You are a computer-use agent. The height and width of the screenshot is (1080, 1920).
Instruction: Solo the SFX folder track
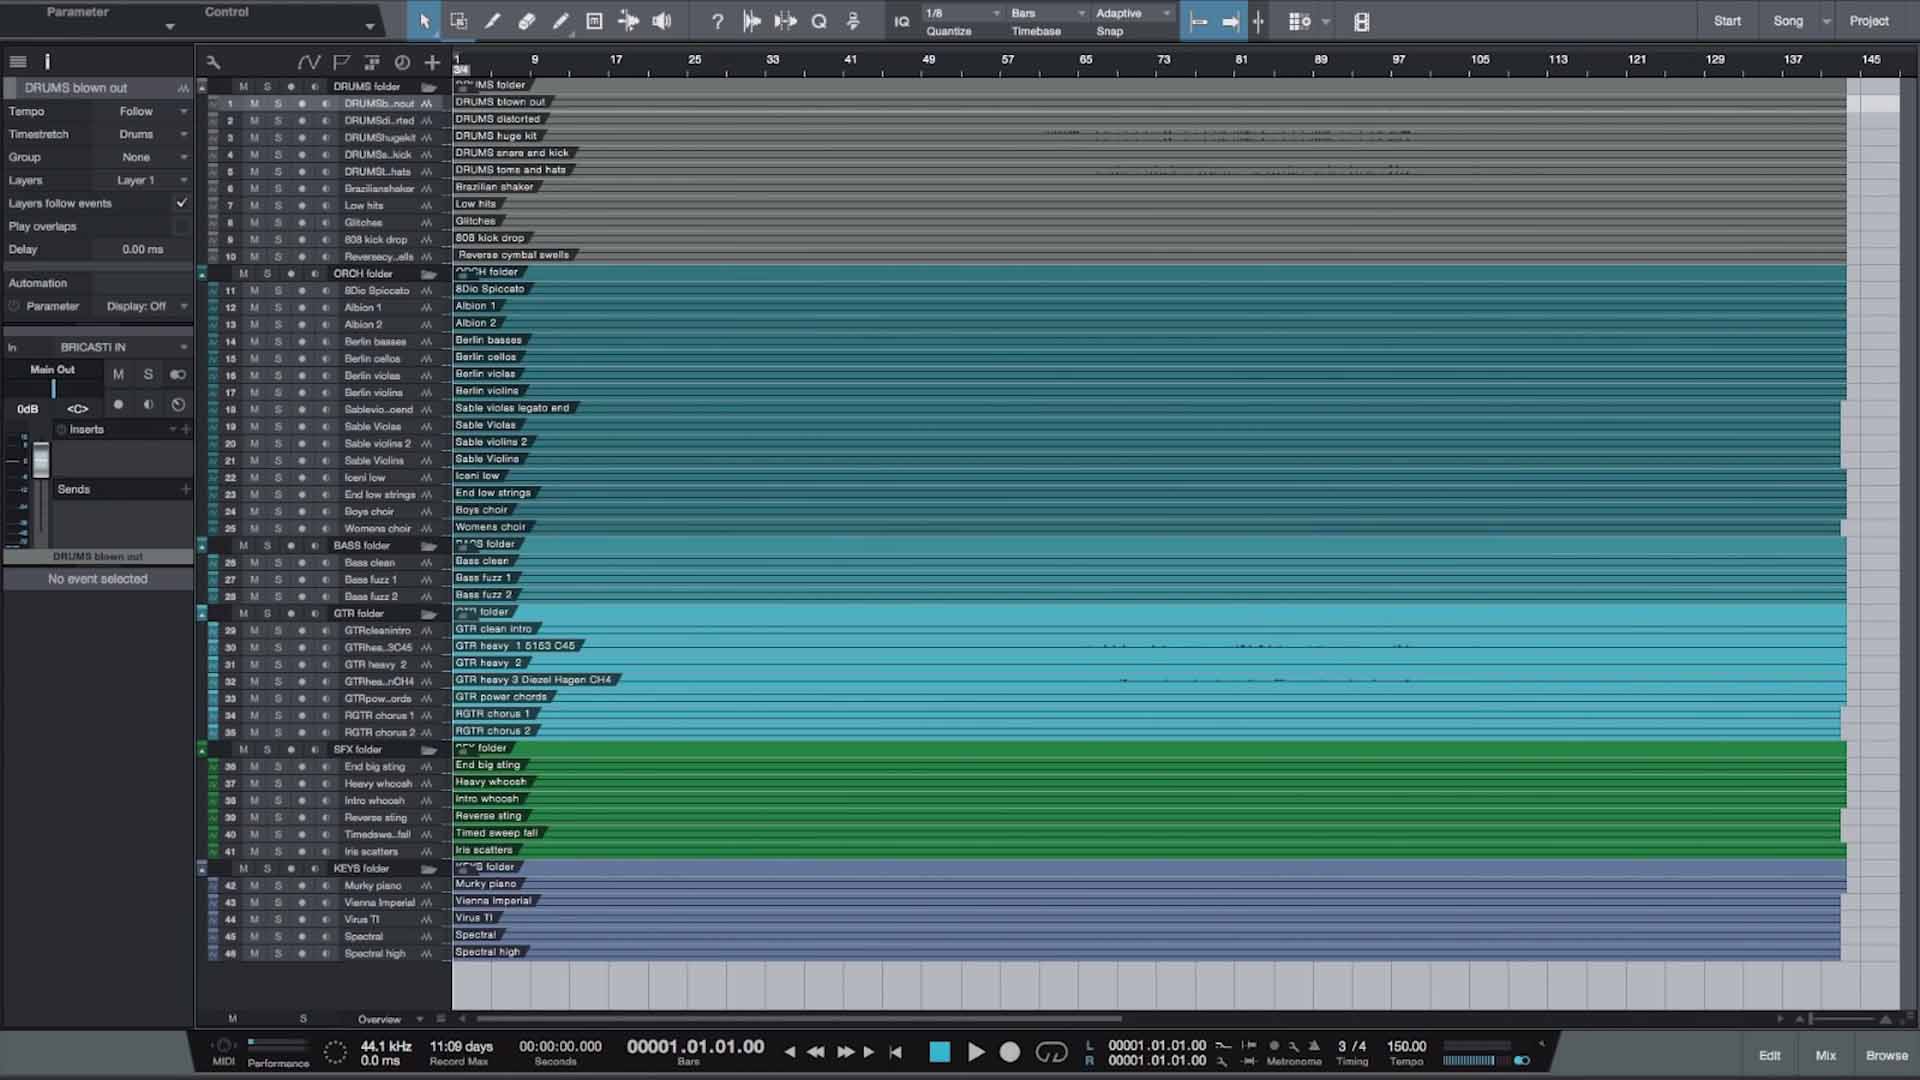[x=267, y=750]
